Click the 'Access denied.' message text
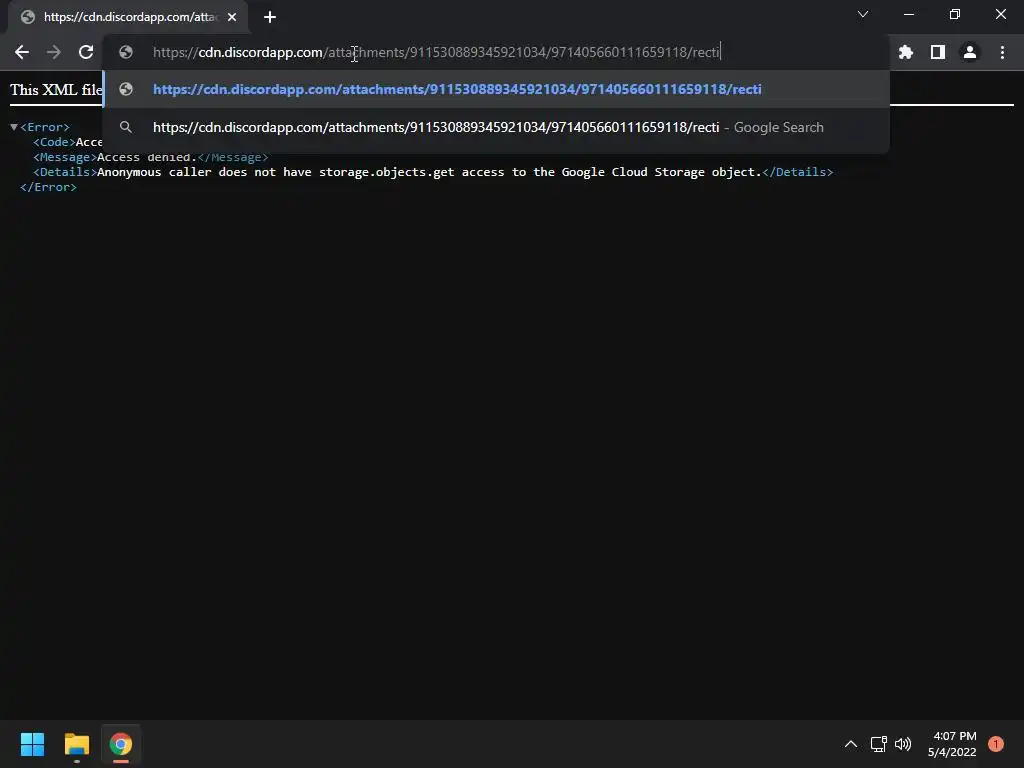Screen dimensions: 1024x768 (147, 157)
